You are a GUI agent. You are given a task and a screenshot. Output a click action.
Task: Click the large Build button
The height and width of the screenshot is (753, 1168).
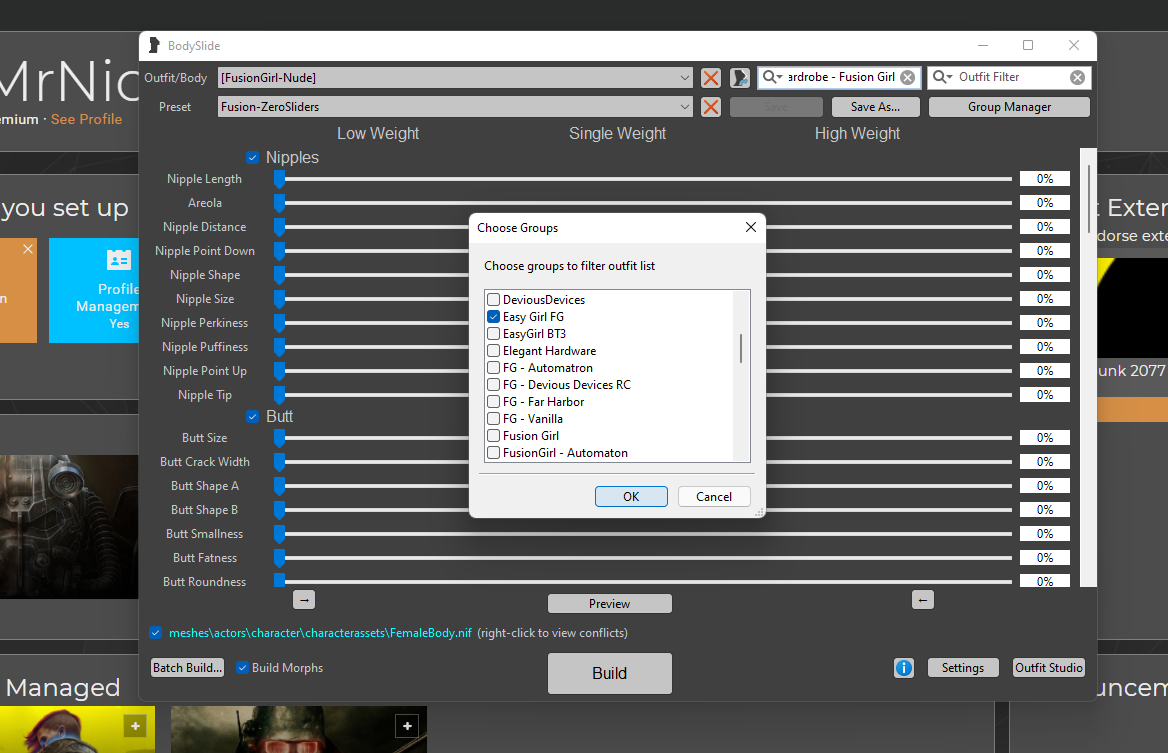pyautogui.click(x=609, y=673)
